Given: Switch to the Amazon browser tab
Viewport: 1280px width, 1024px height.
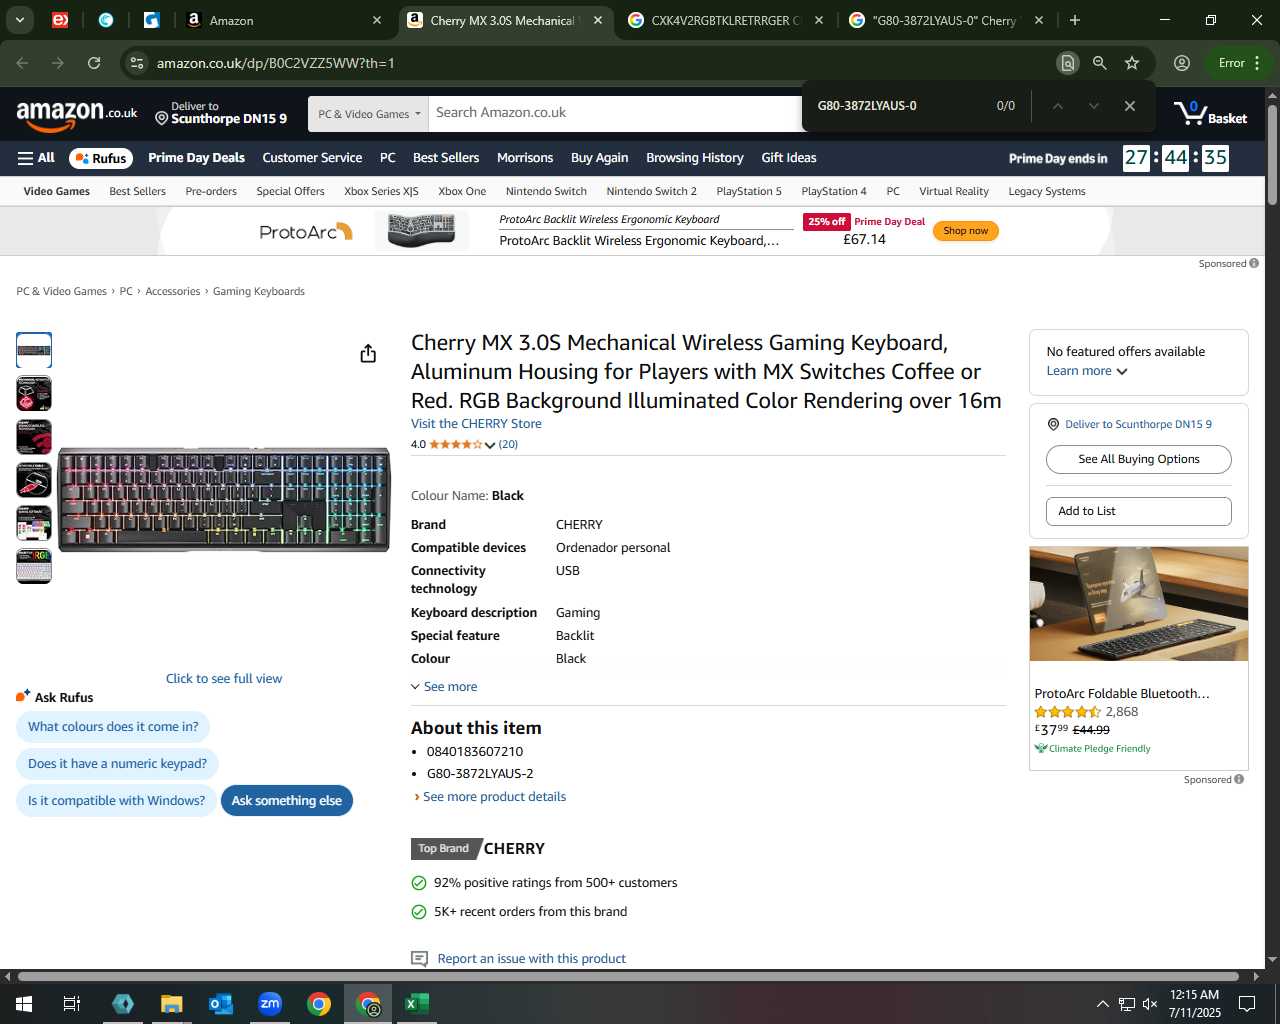Looking at the screenshot, I should click(x=284, y=20).
